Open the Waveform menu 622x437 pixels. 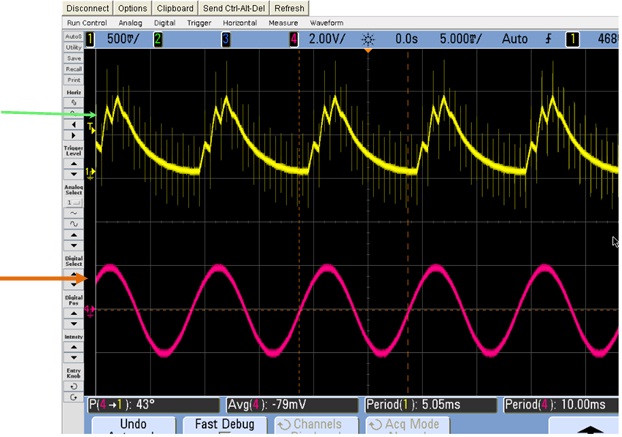[x=326, y=23]
